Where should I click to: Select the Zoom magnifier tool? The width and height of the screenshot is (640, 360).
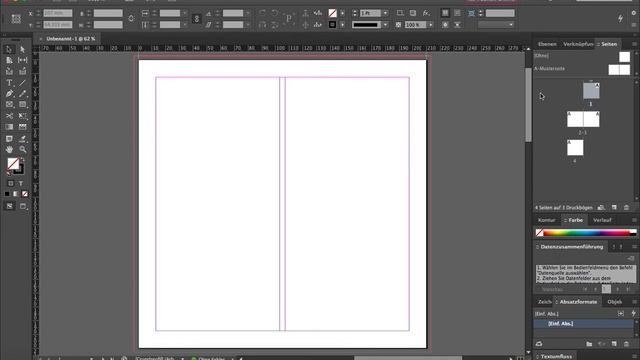(x=22, y=150)
